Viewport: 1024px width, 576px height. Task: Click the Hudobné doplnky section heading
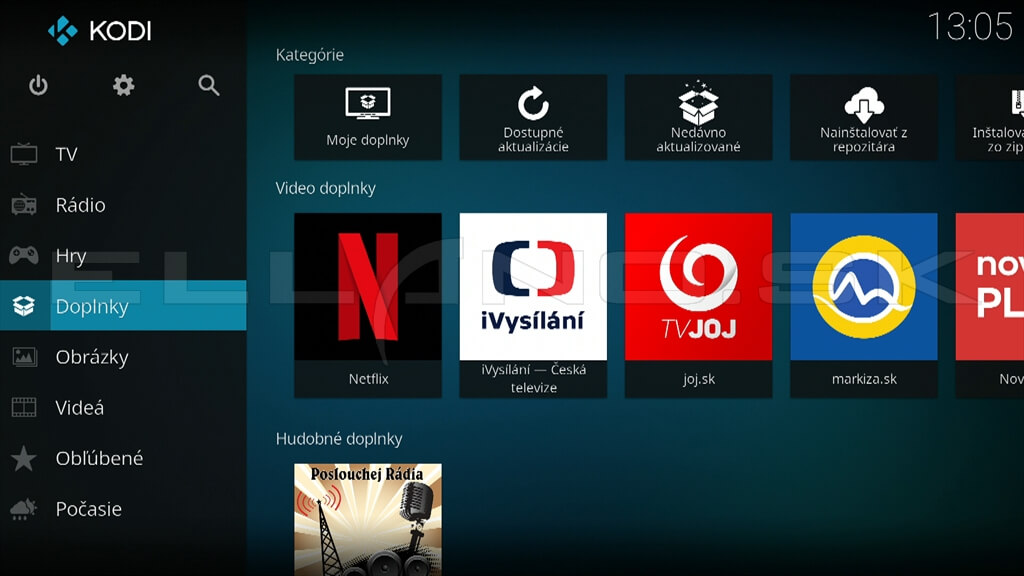pyautogui.click(x=339, y=439)
